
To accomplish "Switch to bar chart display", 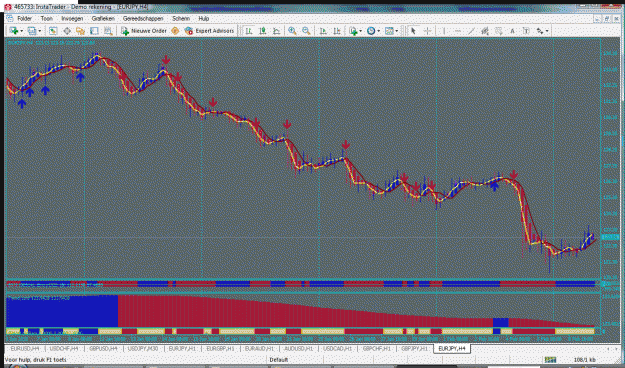I will (249, 31).
